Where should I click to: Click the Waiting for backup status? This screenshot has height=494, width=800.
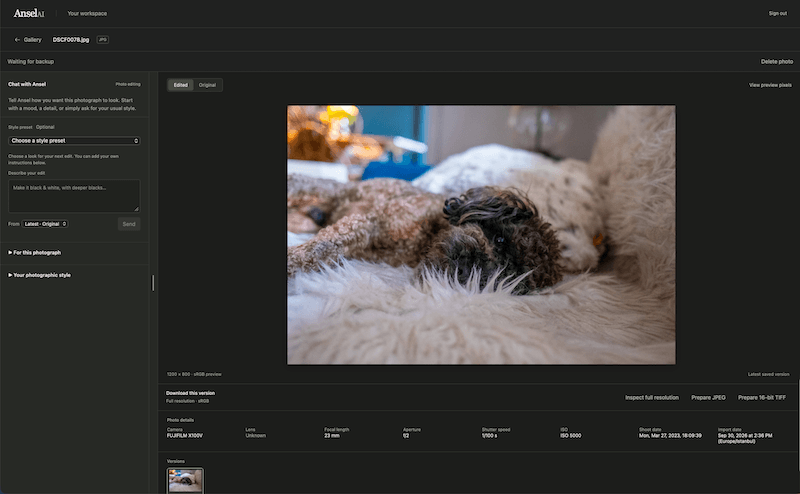31,61
